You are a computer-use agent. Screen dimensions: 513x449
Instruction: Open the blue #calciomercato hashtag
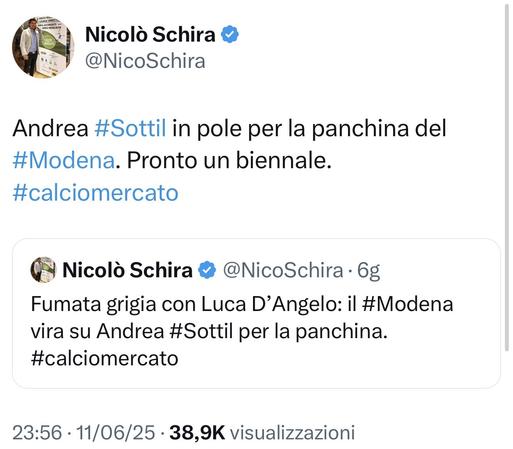[95, 193]
